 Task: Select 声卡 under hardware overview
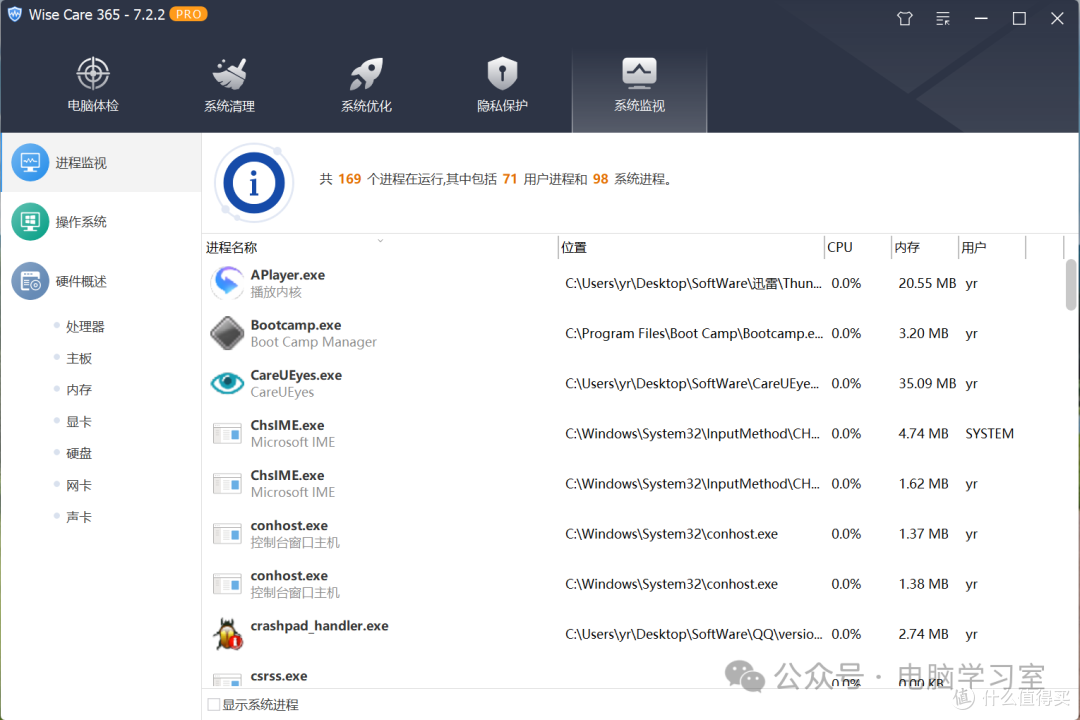[x=79, y=517]
